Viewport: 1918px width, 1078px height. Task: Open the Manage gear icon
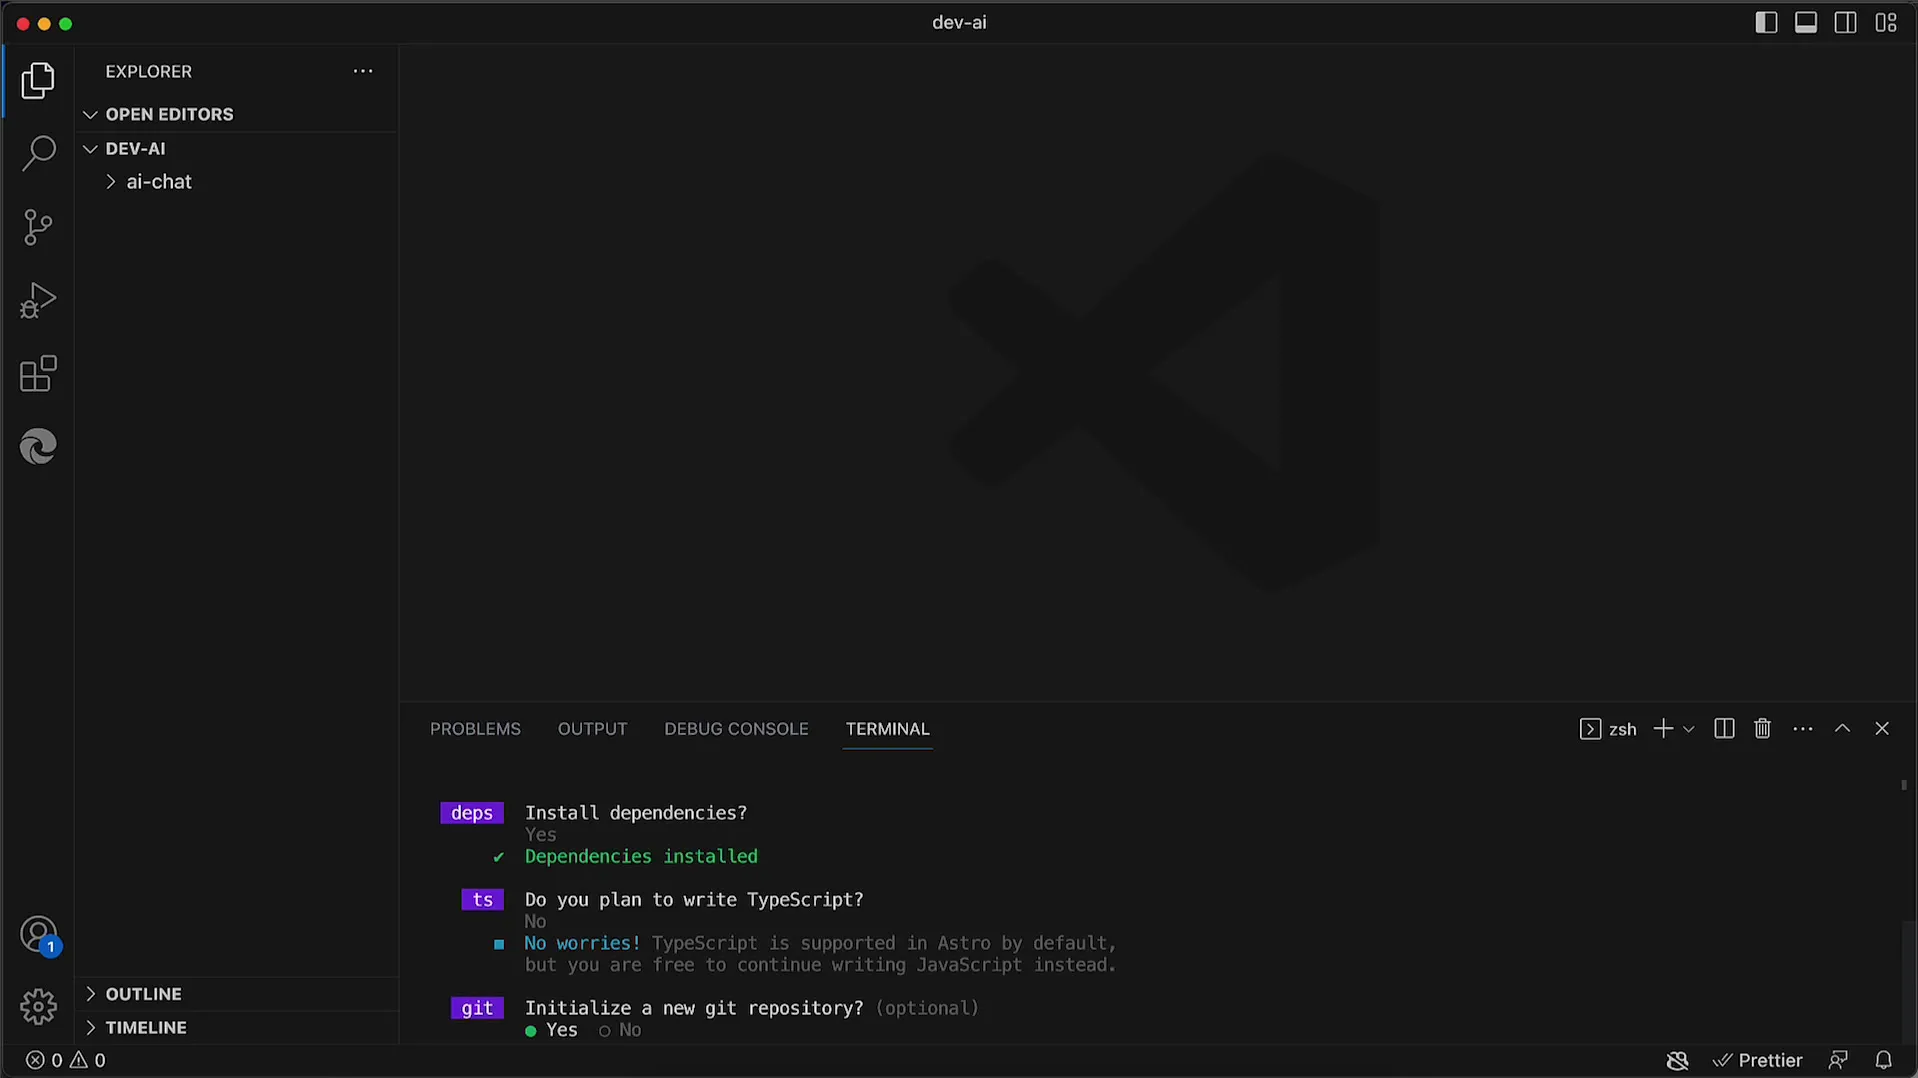[38, 1006]
